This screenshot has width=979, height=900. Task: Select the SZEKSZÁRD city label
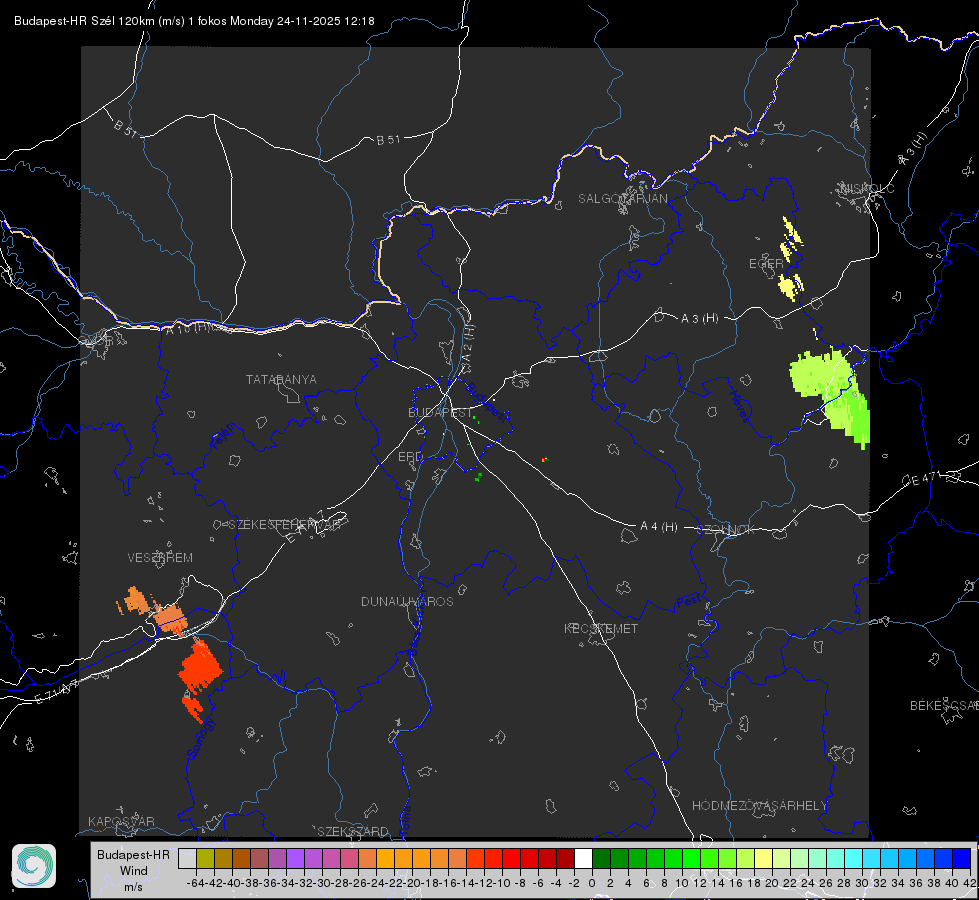click(x=353, y=831)
